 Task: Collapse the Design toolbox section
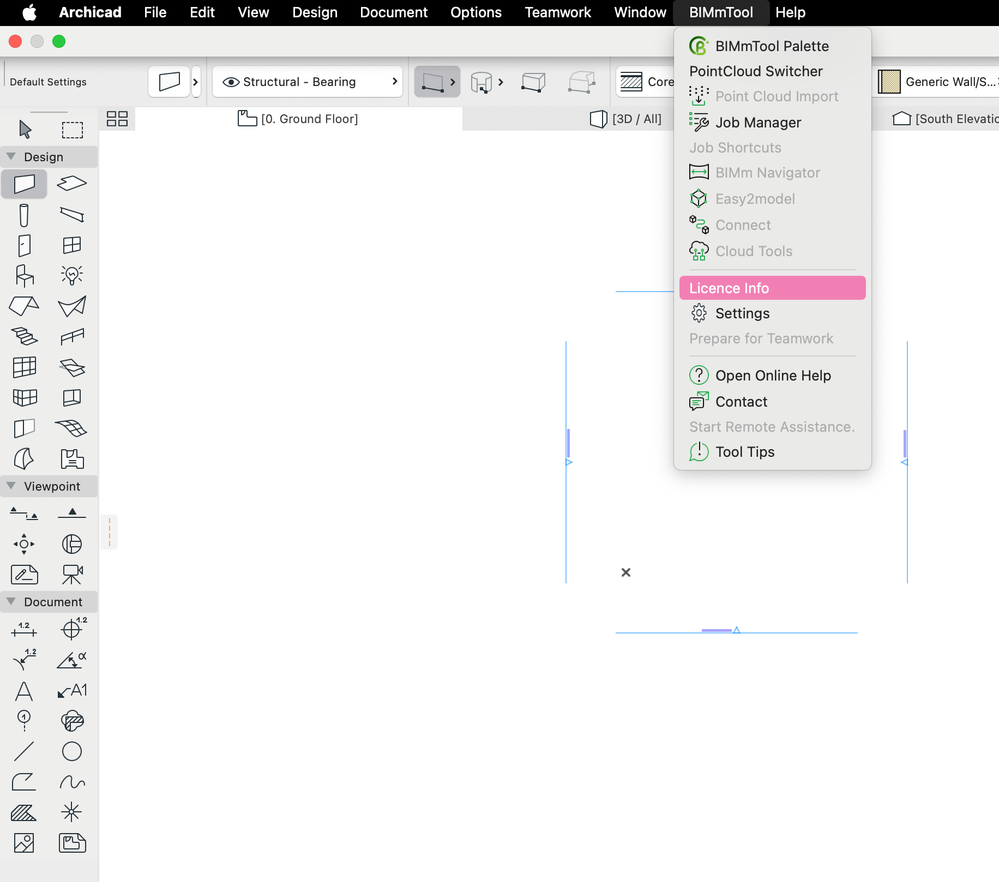click(11, 156)
